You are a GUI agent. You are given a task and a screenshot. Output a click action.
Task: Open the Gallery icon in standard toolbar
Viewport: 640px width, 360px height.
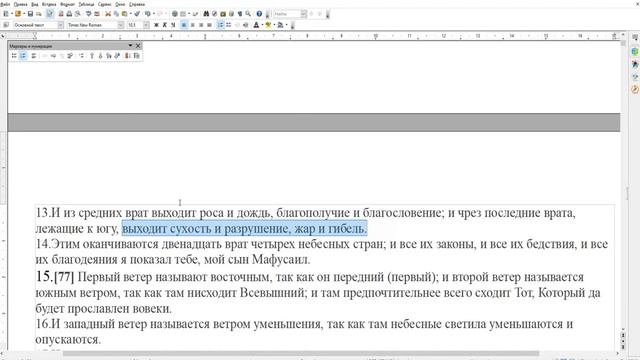(223, 14)
